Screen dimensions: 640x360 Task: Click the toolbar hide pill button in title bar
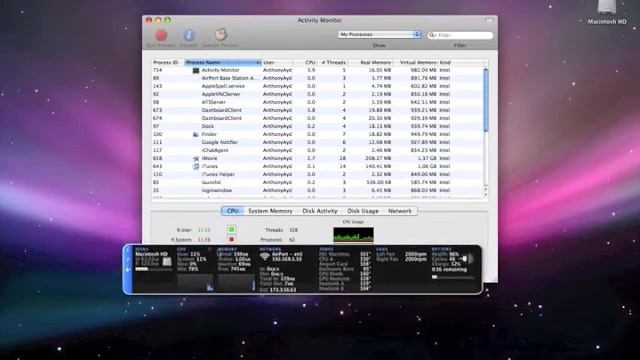(x=489, y=20)
